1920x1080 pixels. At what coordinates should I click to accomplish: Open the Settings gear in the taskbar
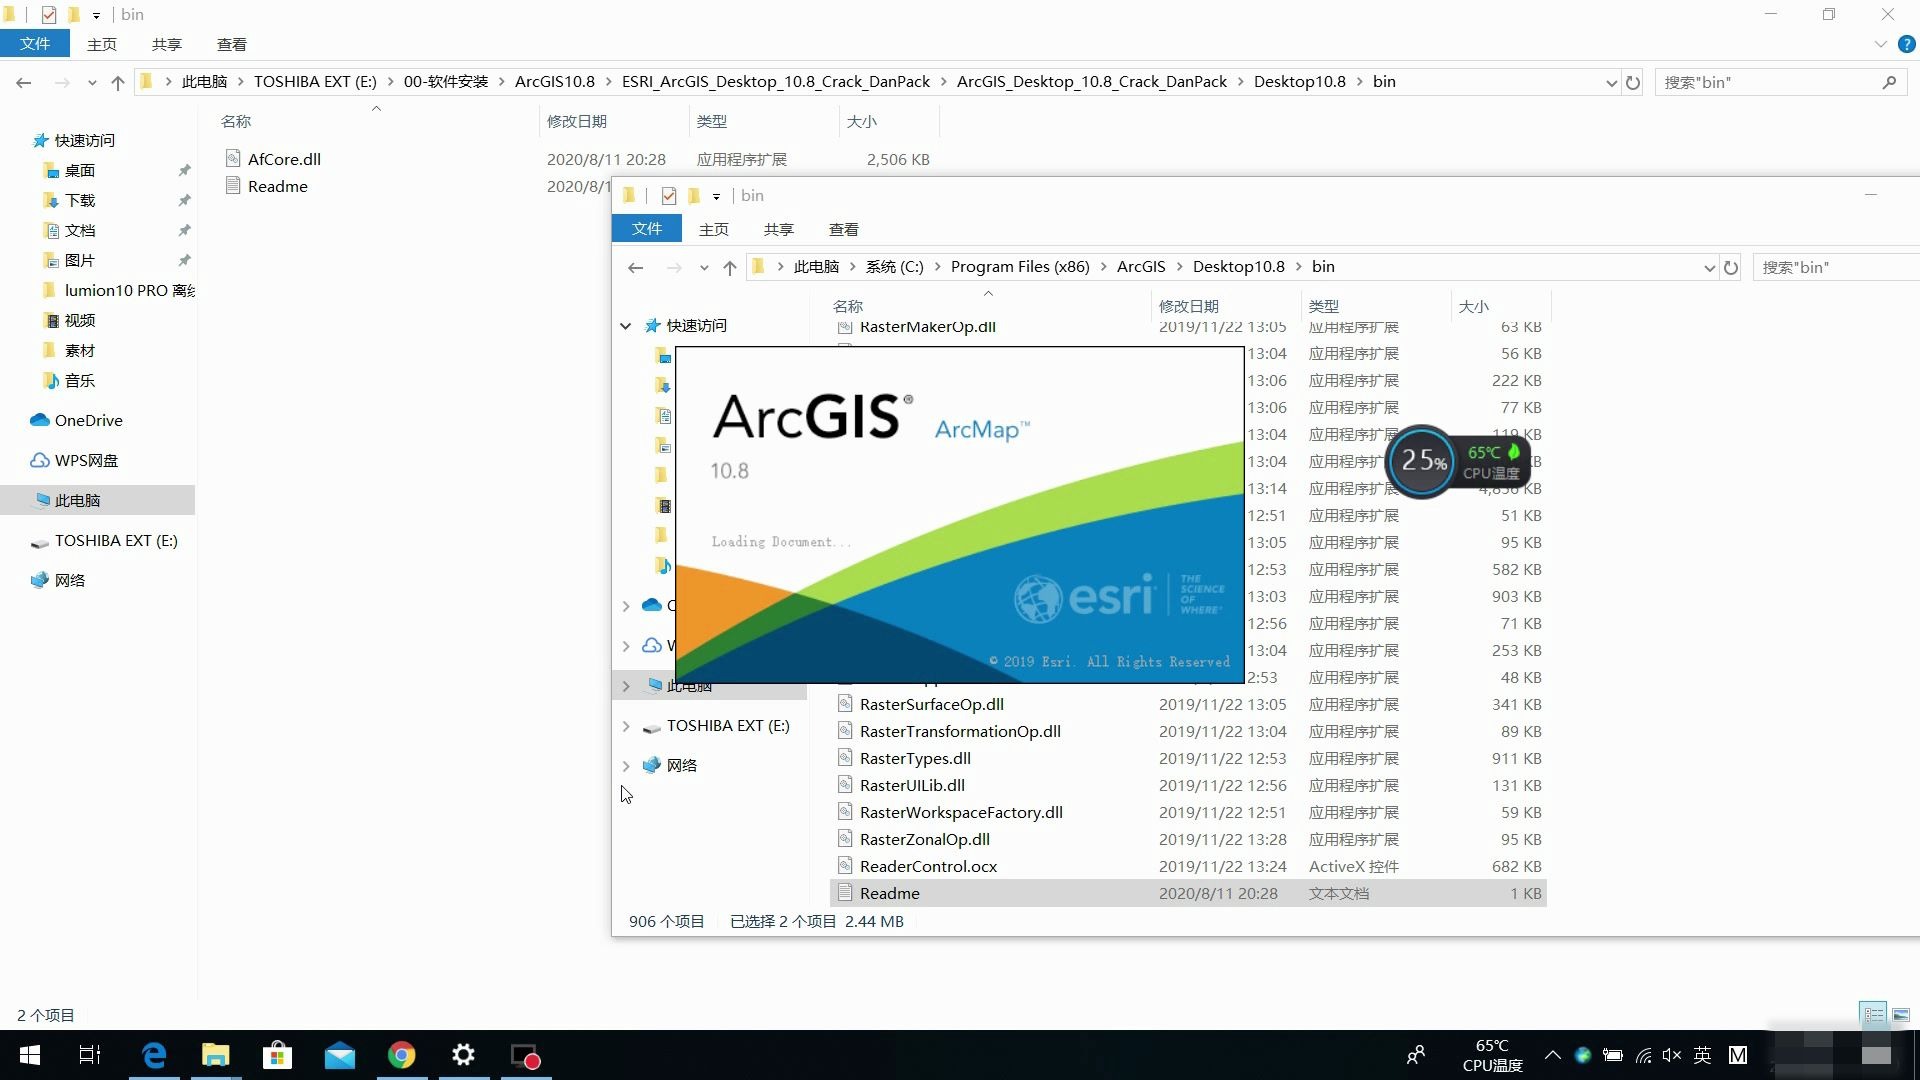click(463, 1055)
